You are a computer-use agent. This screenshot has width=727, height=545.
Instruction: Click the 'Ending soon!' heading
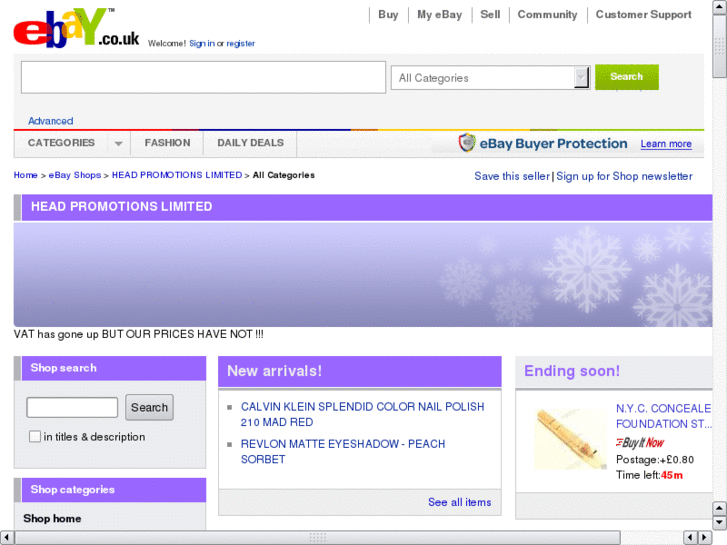tap(572, 371)
